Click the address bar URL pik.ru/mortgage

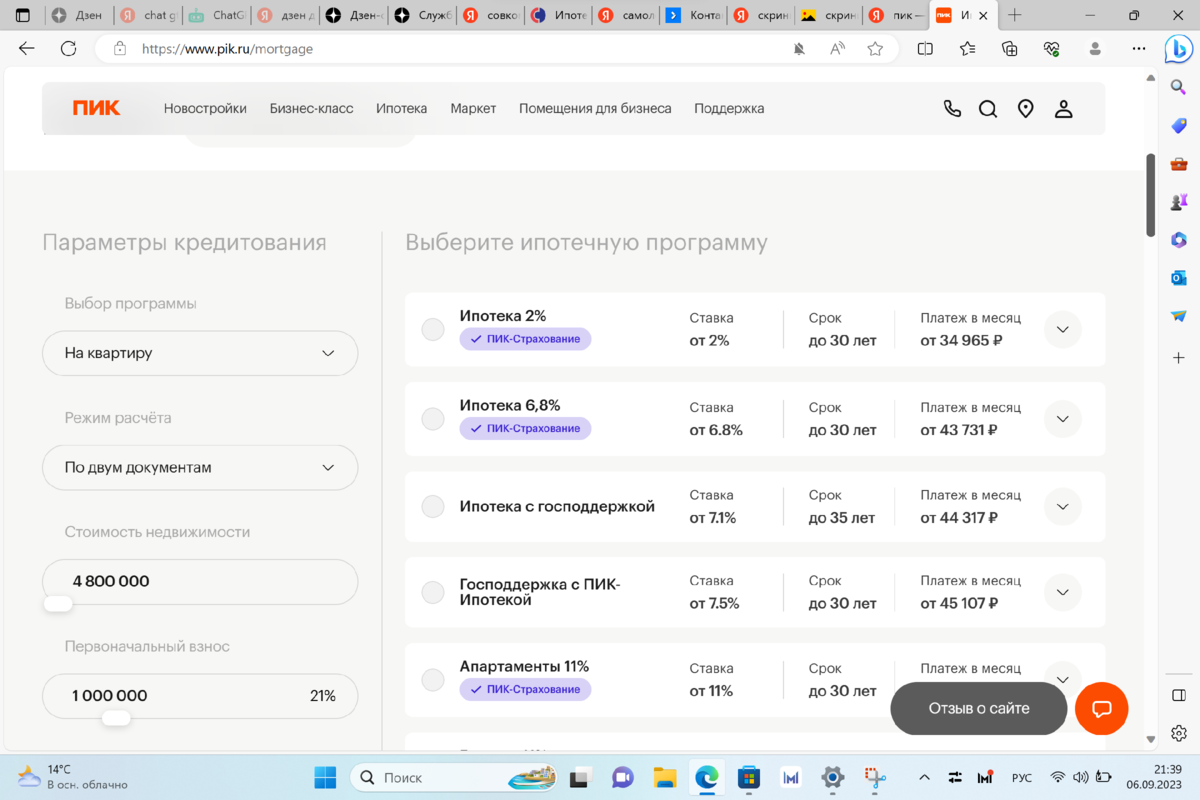[x=227, y=48]
